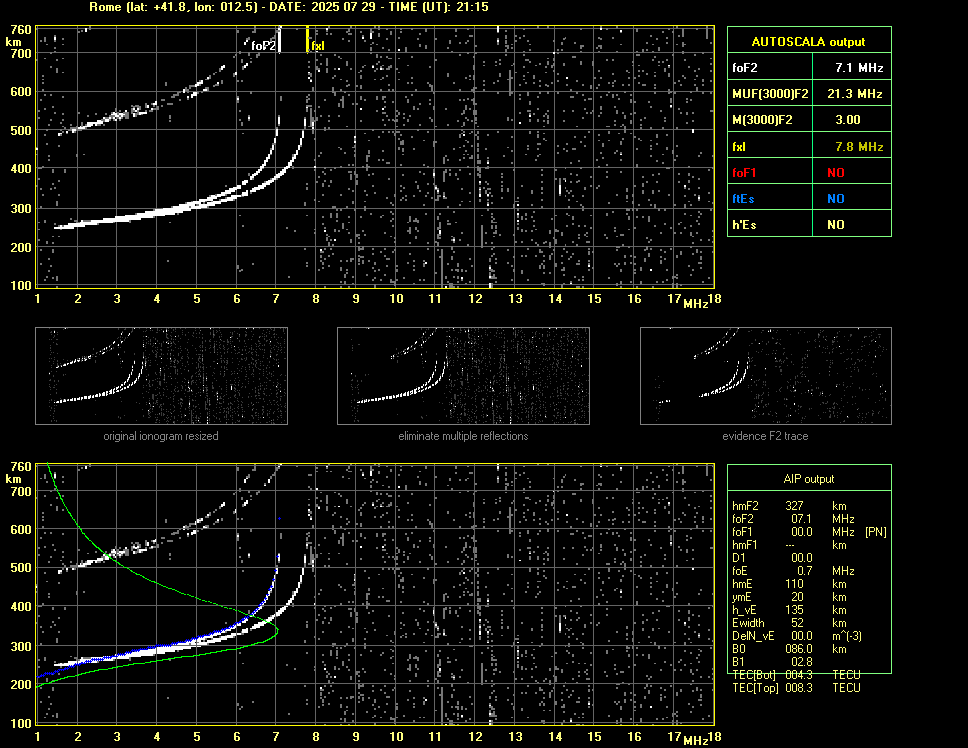Click the 760 km label on lower ionogram
The width and height of the screenshot is (968, 748).
(20, 467)
